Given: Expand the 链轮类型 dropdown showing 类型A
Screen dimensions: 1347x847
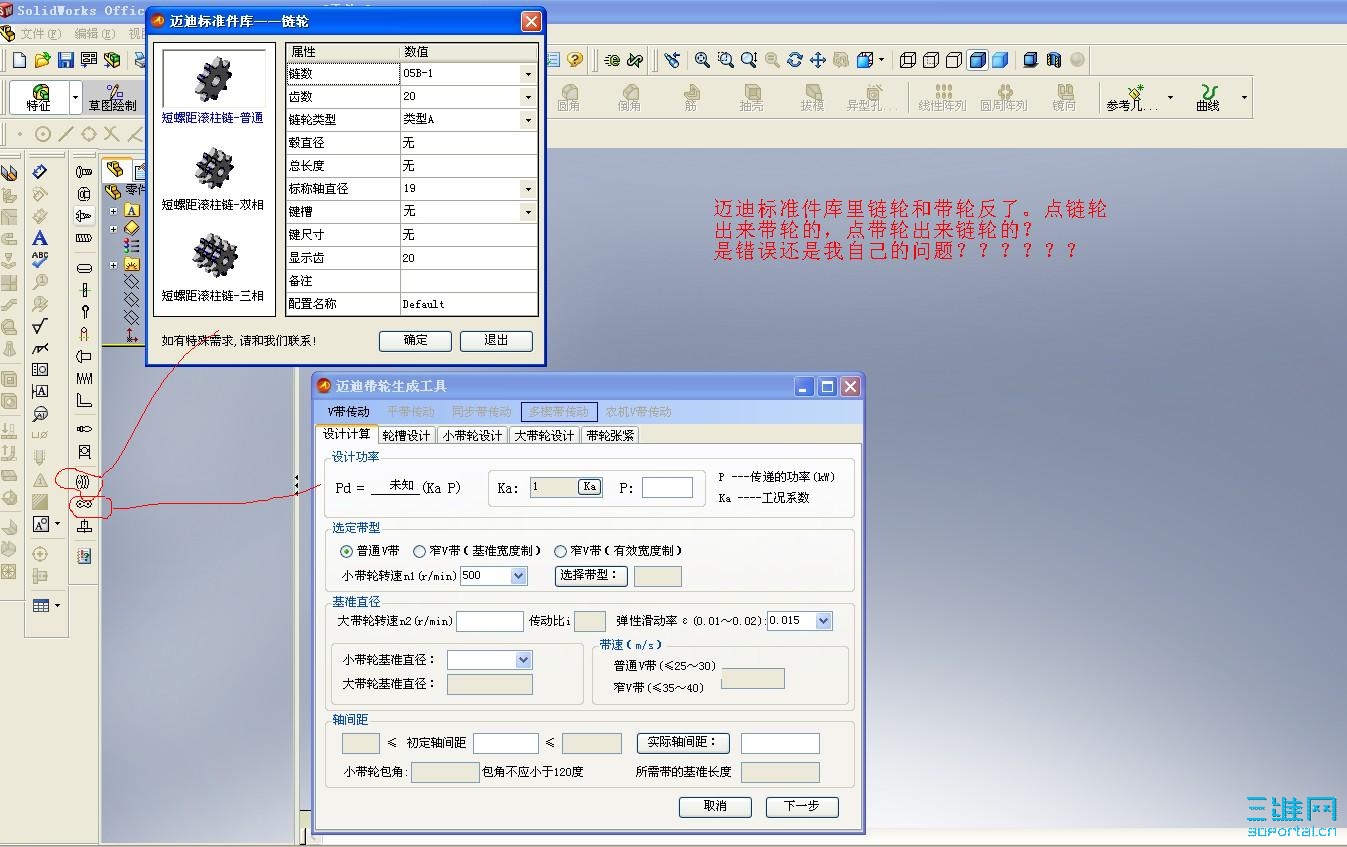Looking at the screenshot, I should coord(527,119).
